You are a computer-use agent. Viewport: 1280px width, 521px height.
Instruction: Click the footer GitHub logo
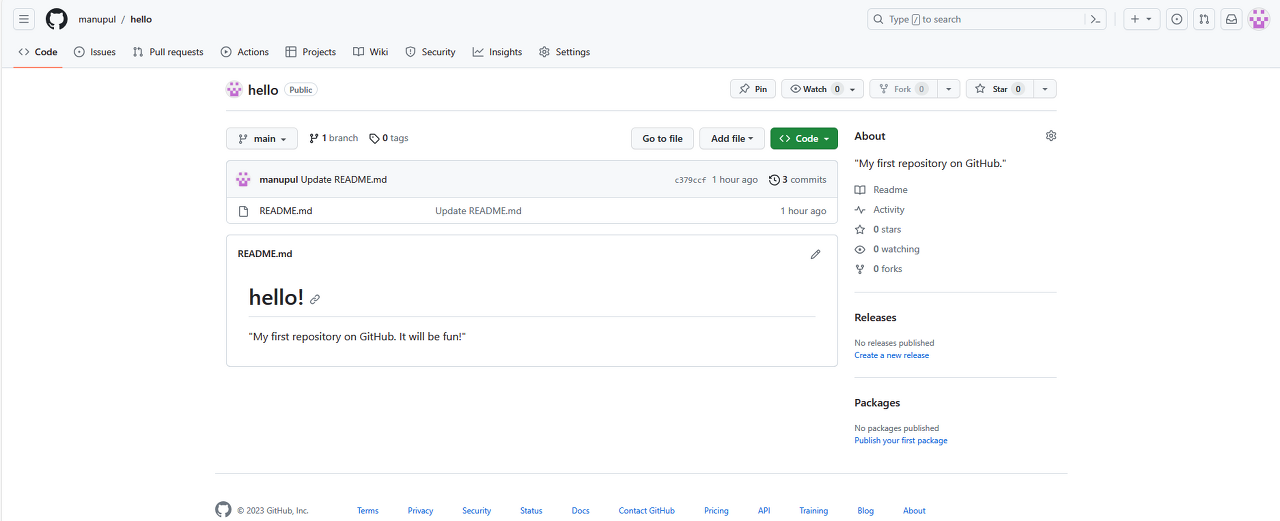coord(223,509)
